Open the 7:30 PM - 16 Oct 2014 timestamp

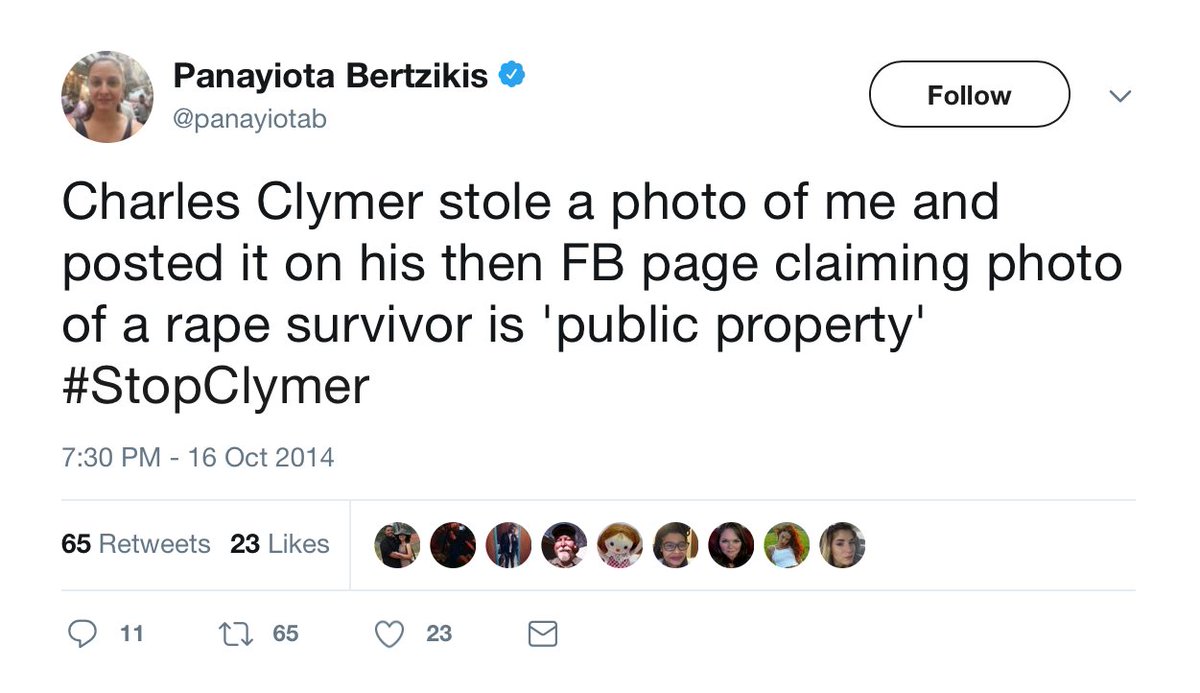click(197, 458)
